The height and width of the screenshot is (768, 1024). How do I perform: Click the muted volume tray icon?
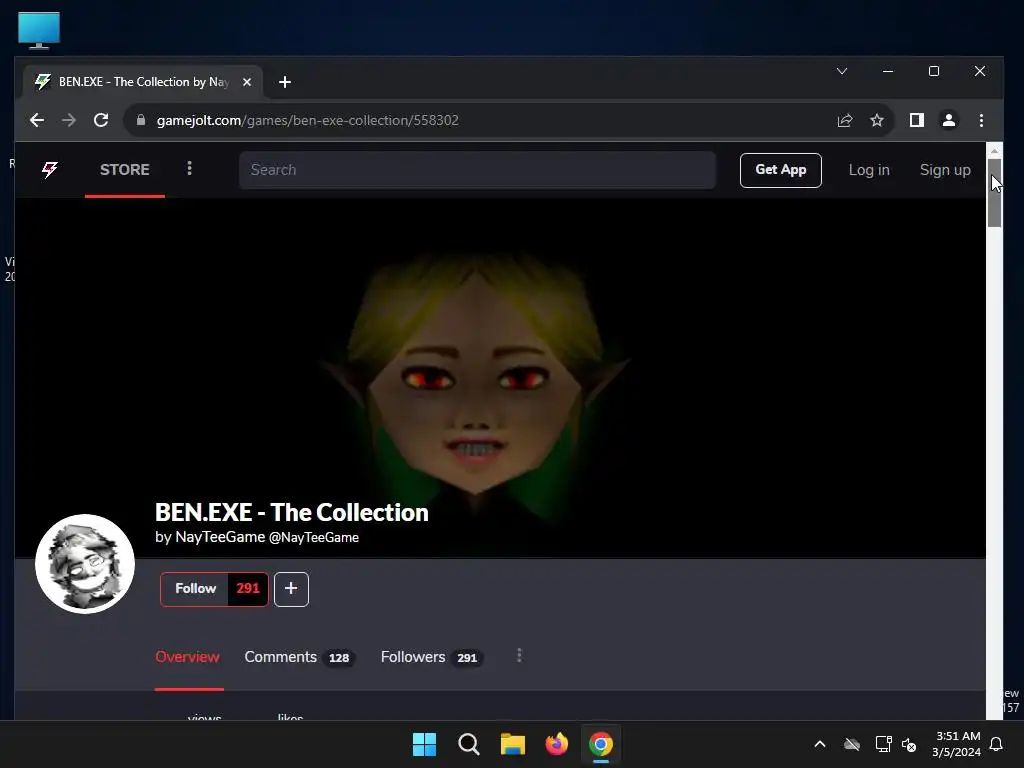pyautogui.click(x=908, y=744)
